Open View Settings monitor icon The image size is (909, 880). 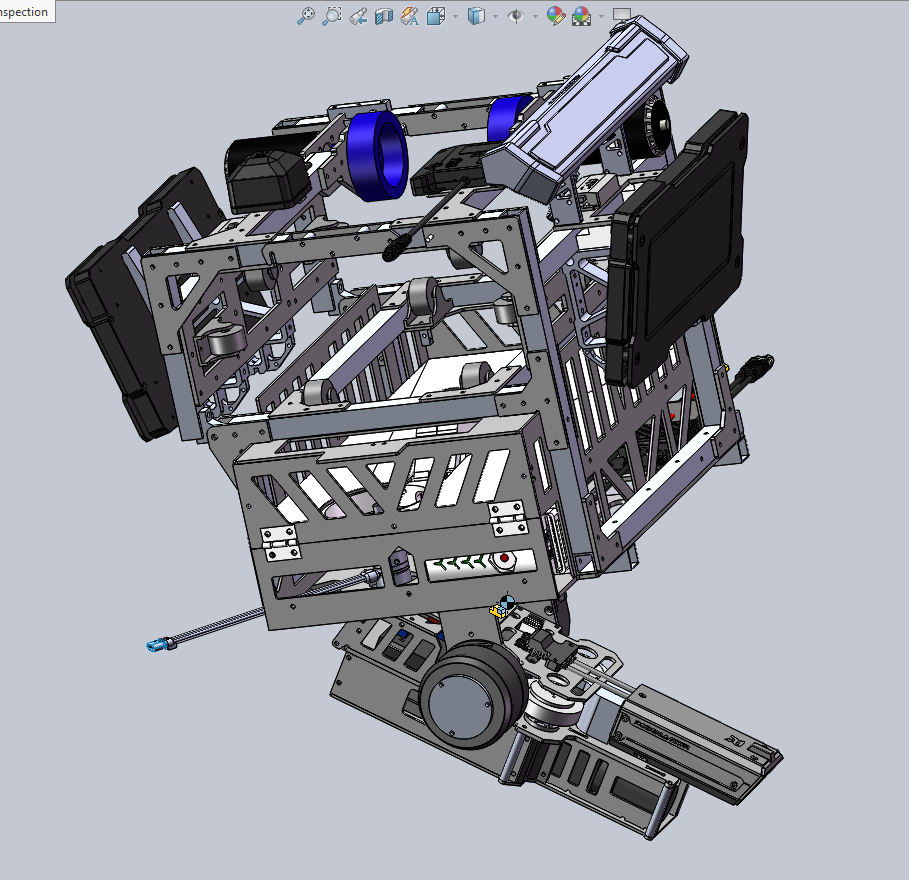622,15
